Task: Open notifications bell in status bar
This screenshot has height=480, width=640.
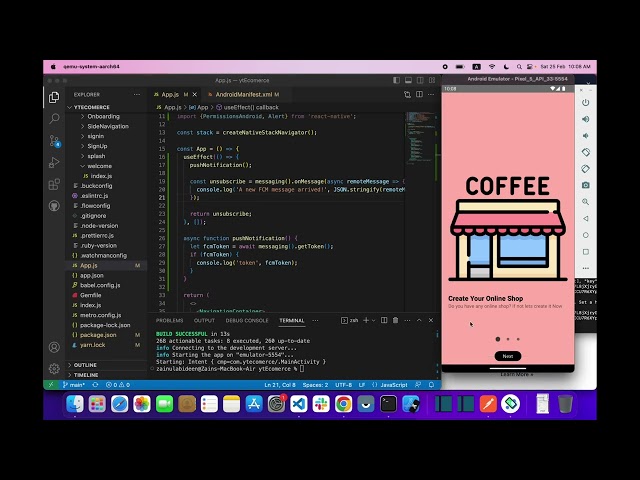Action: pyautogui.click(x=431, y=384)
